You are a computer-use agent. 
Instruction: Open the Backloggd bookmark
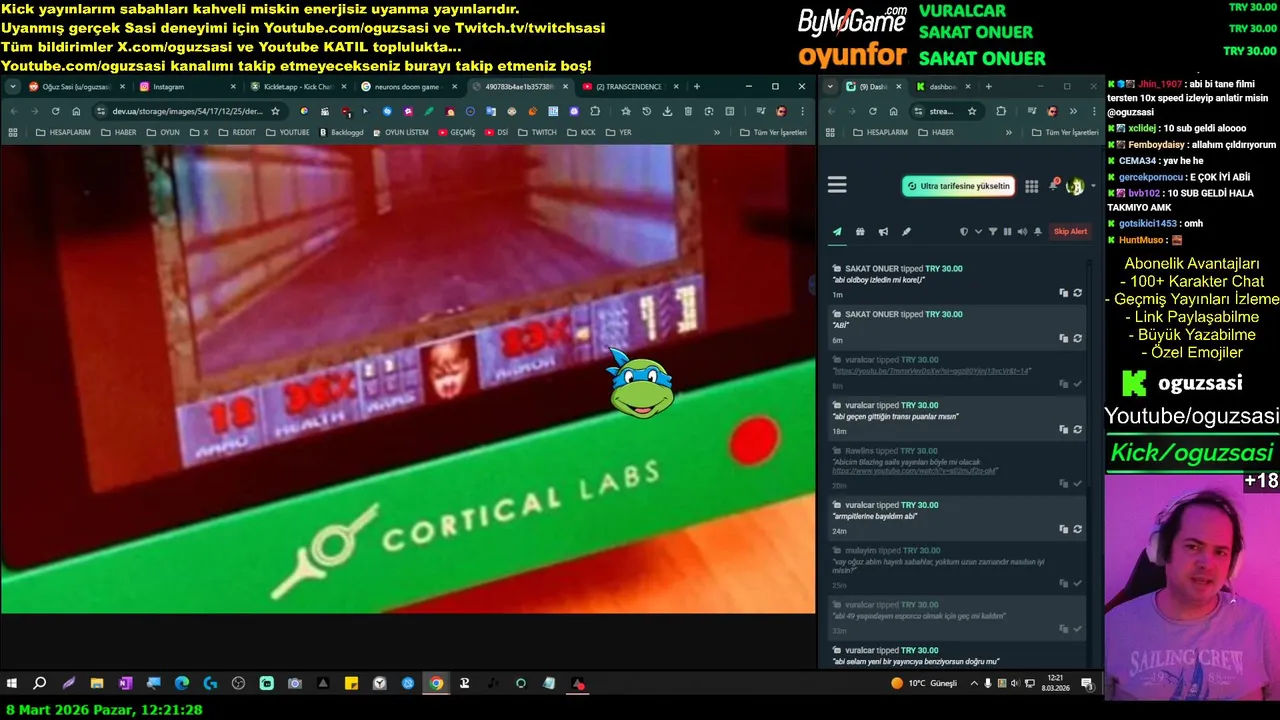[x=341, y=132]
